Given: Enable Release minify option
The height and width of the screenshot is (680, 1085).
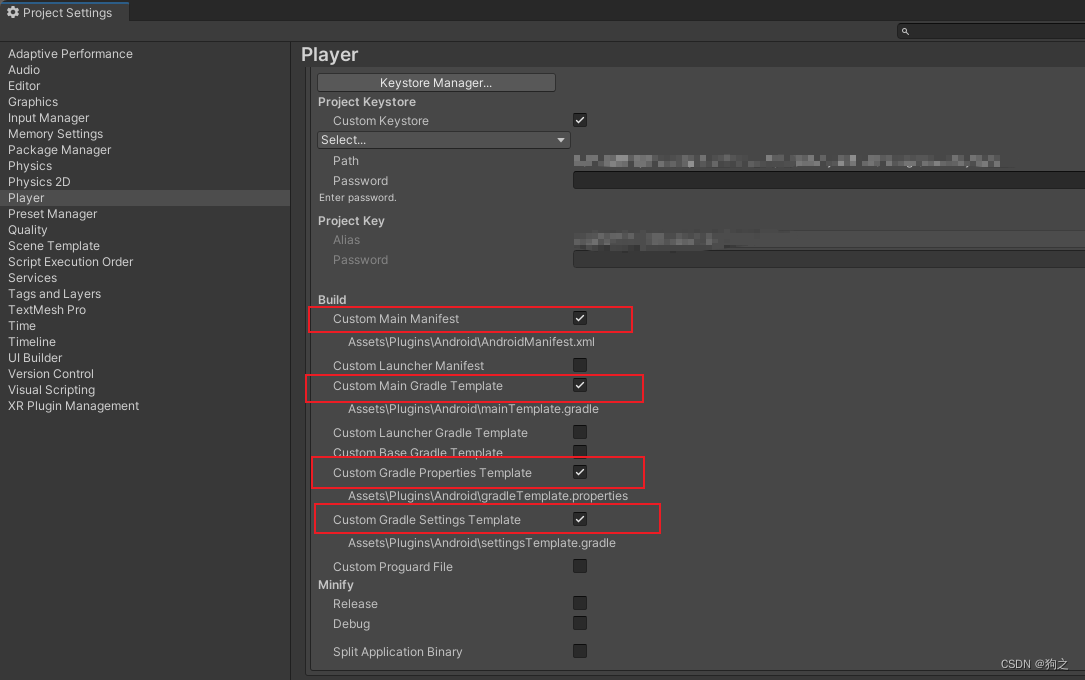Looking at the screenshot, I should tap(580, 602).
